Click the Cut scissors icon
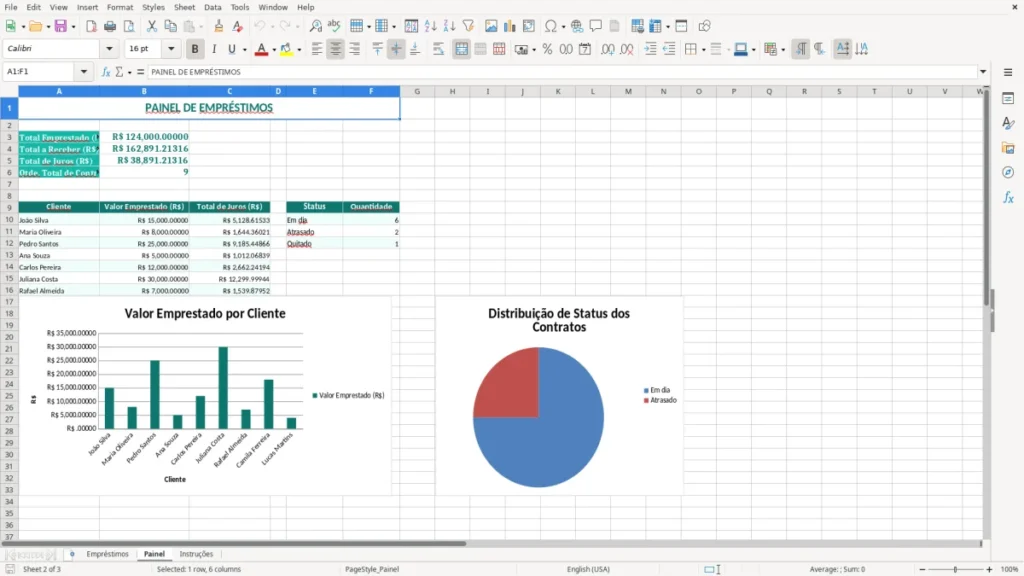This screenshot has height=576, width=1024. pyautogui.click(x=152, y=26)
